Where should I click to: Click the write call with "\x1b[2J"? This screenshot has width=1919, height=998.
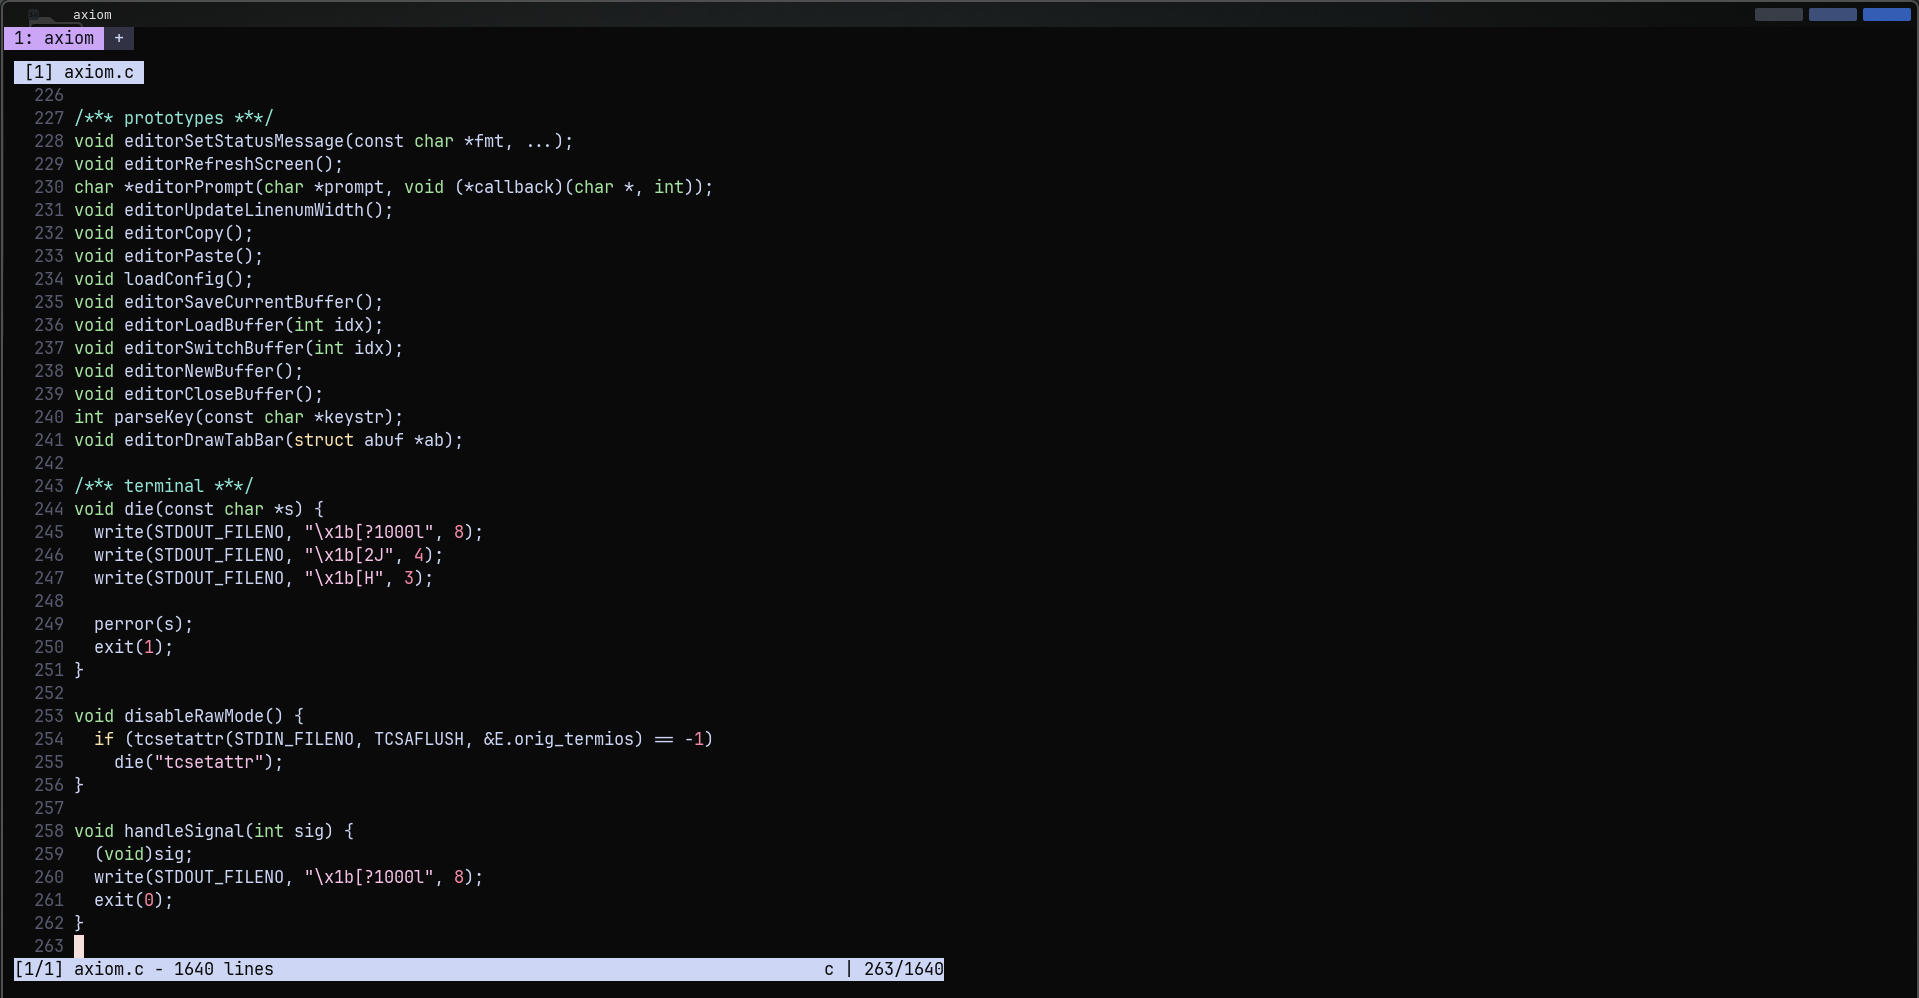[x=268, y=555]
